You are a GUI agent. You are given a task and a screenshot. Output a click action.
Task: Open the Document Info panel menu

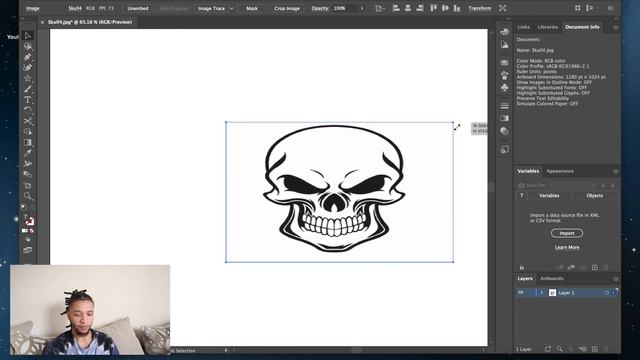coord(616,27)
